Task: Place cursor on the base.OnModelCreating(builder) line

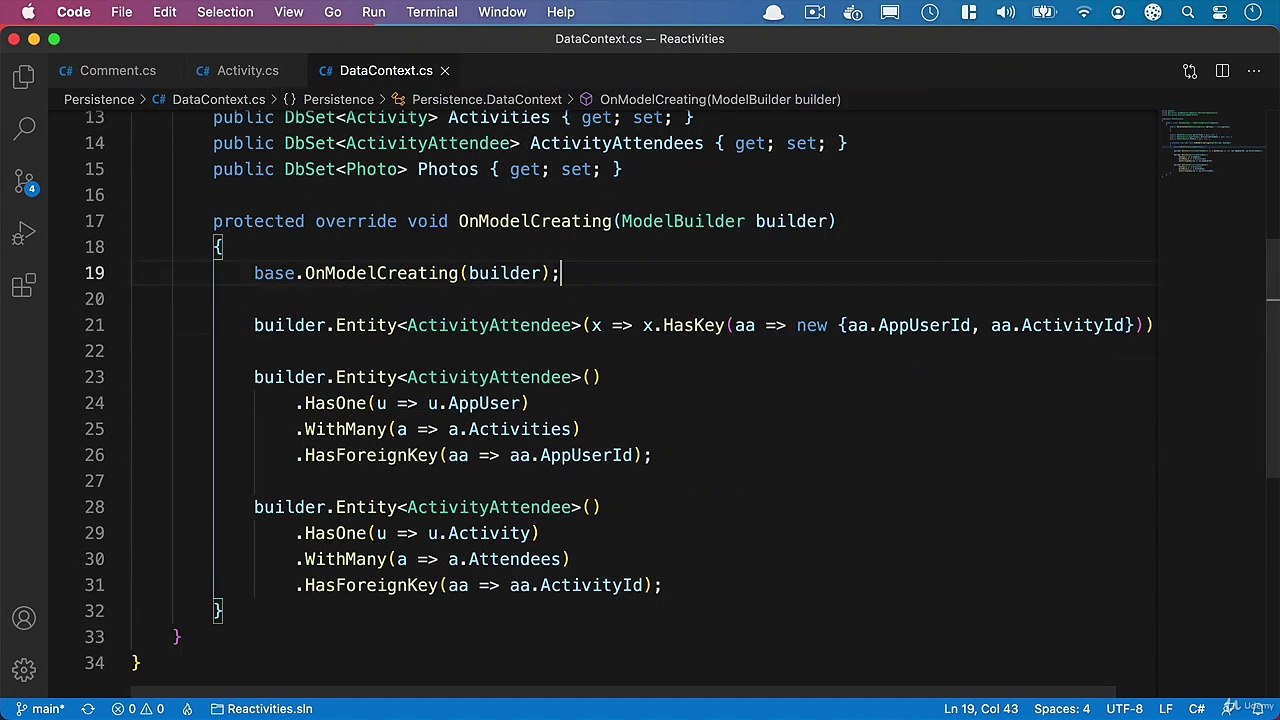Action: [407, 273]
